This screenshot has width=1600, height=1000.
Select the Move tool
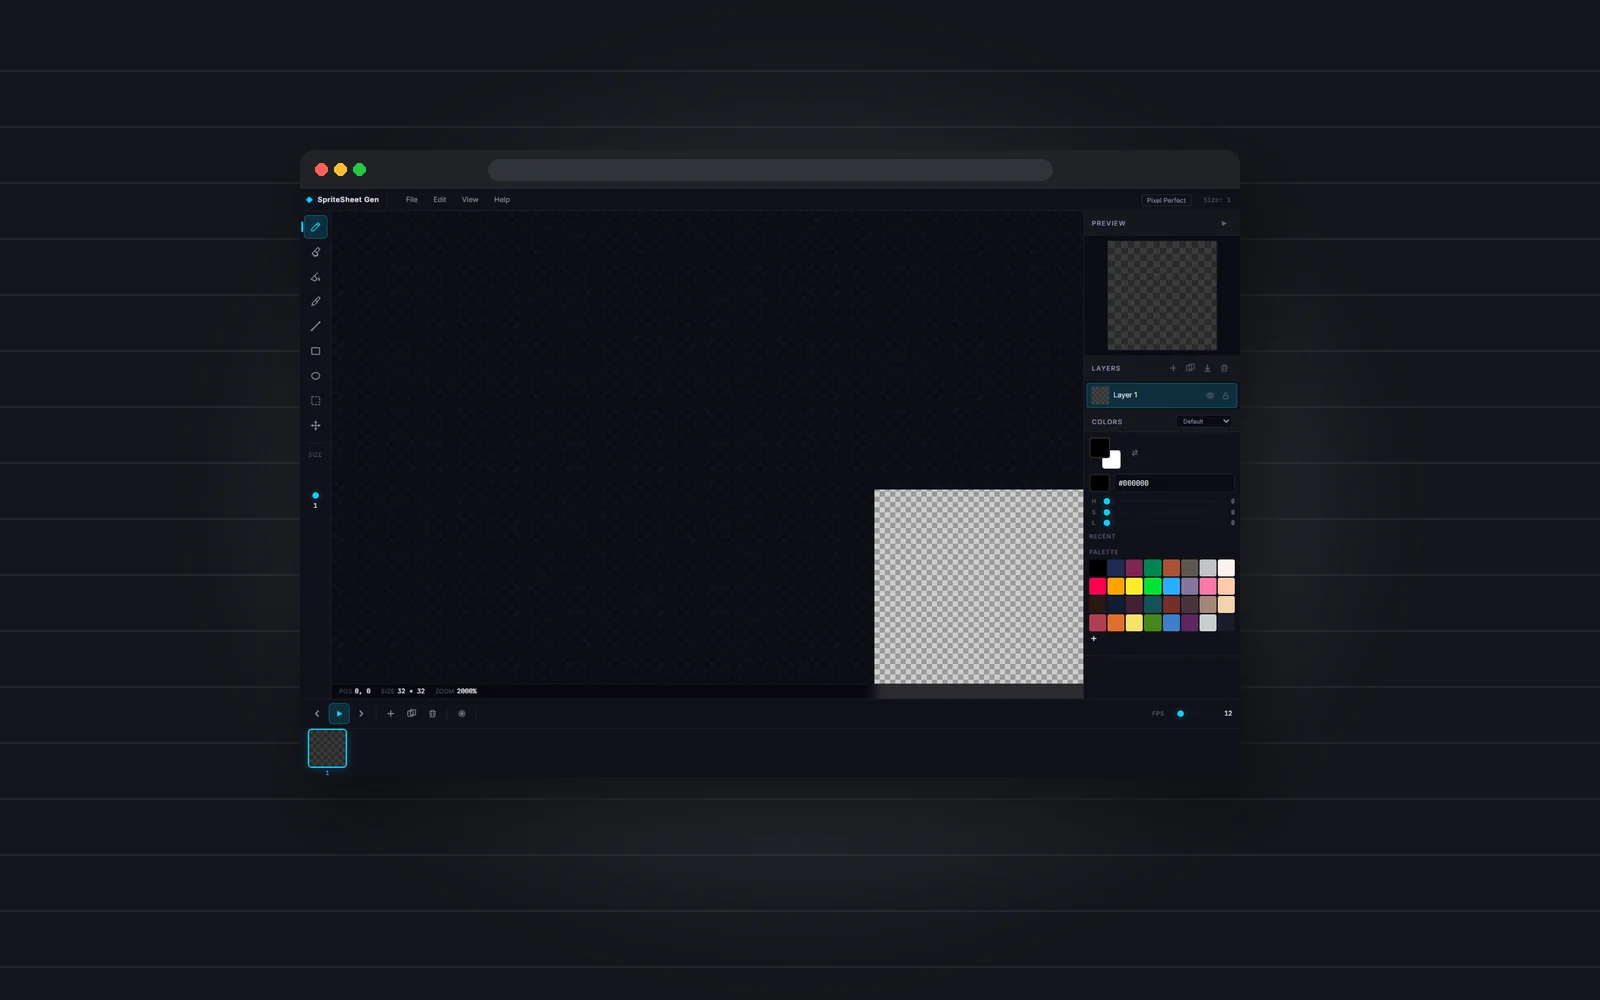coord(315,426)
